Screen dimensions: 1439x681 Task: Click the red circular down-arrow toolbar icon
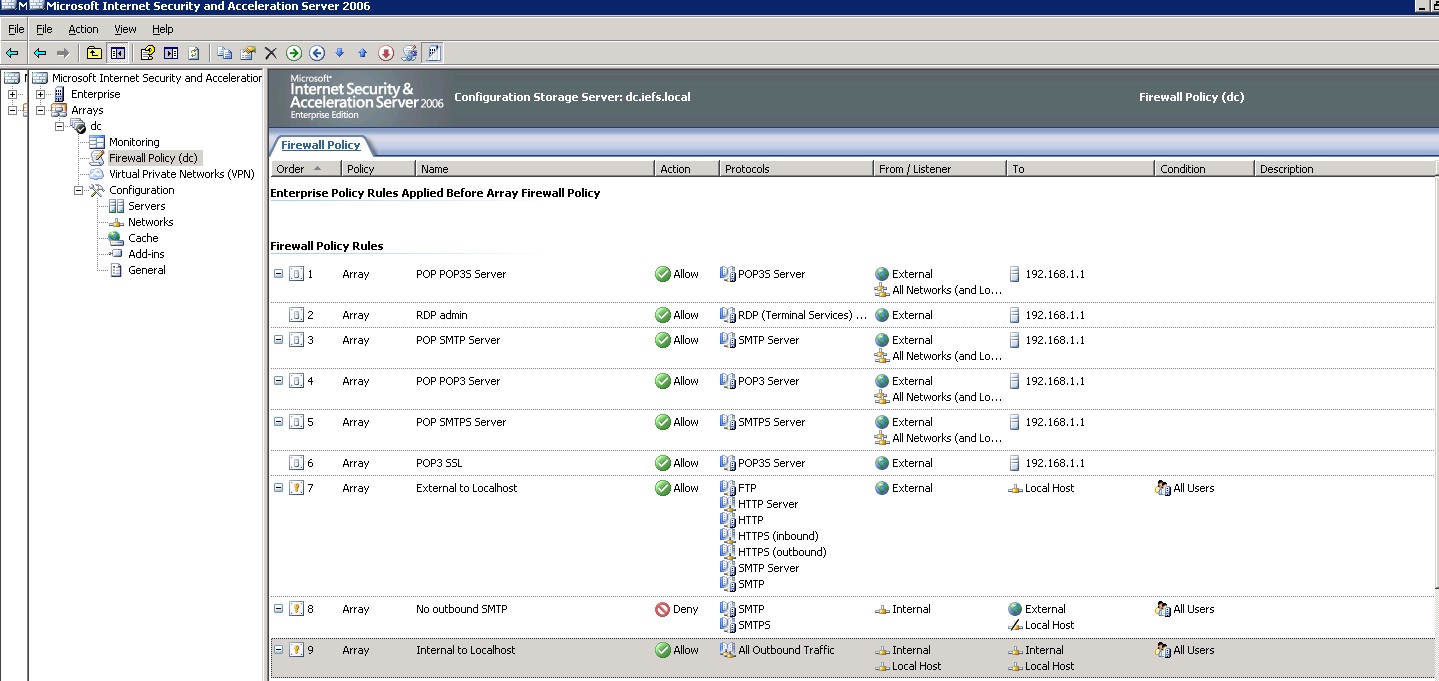(x=386, y=53)
